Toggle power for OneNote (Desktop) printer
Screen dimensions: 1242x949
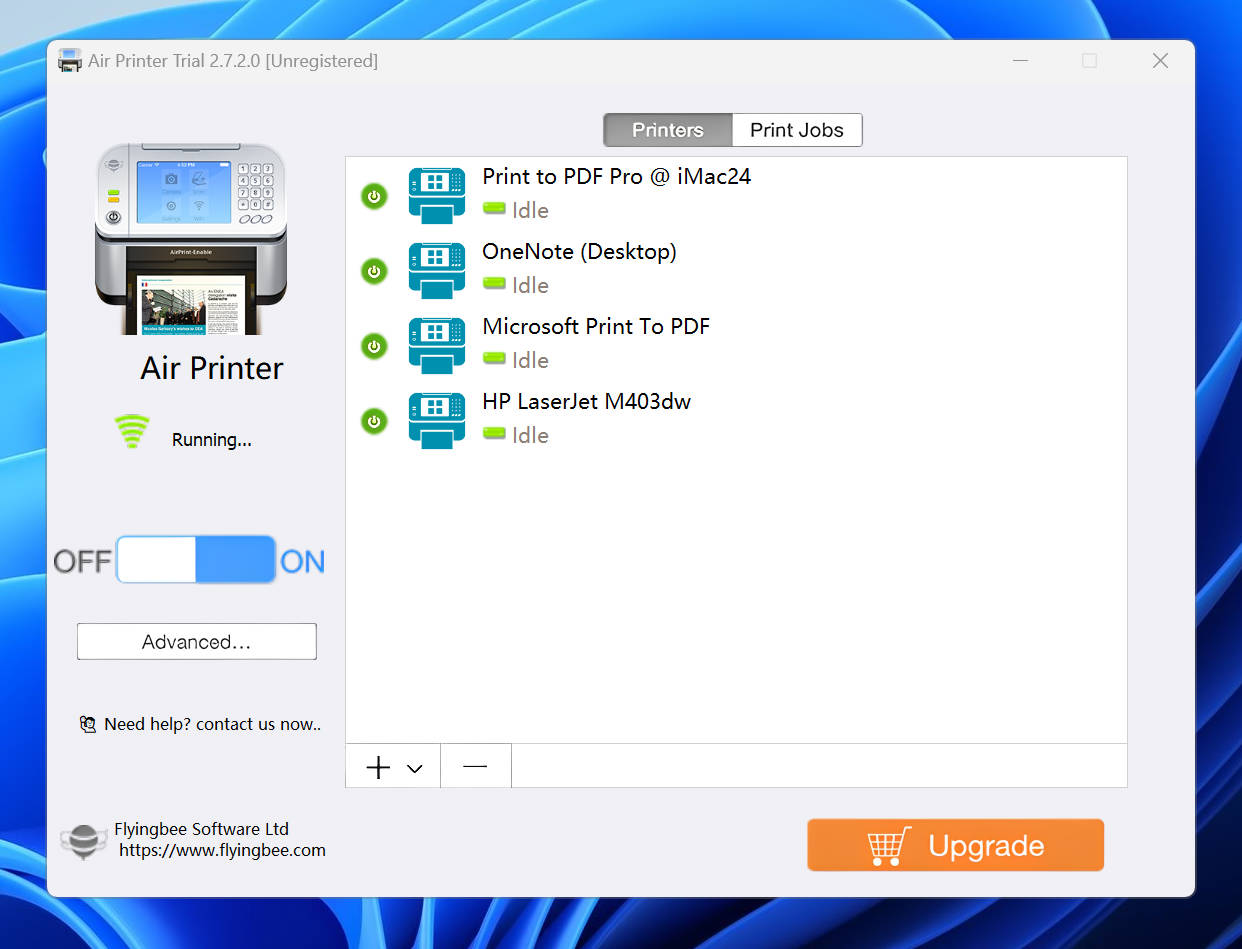(x=374, y=271)
